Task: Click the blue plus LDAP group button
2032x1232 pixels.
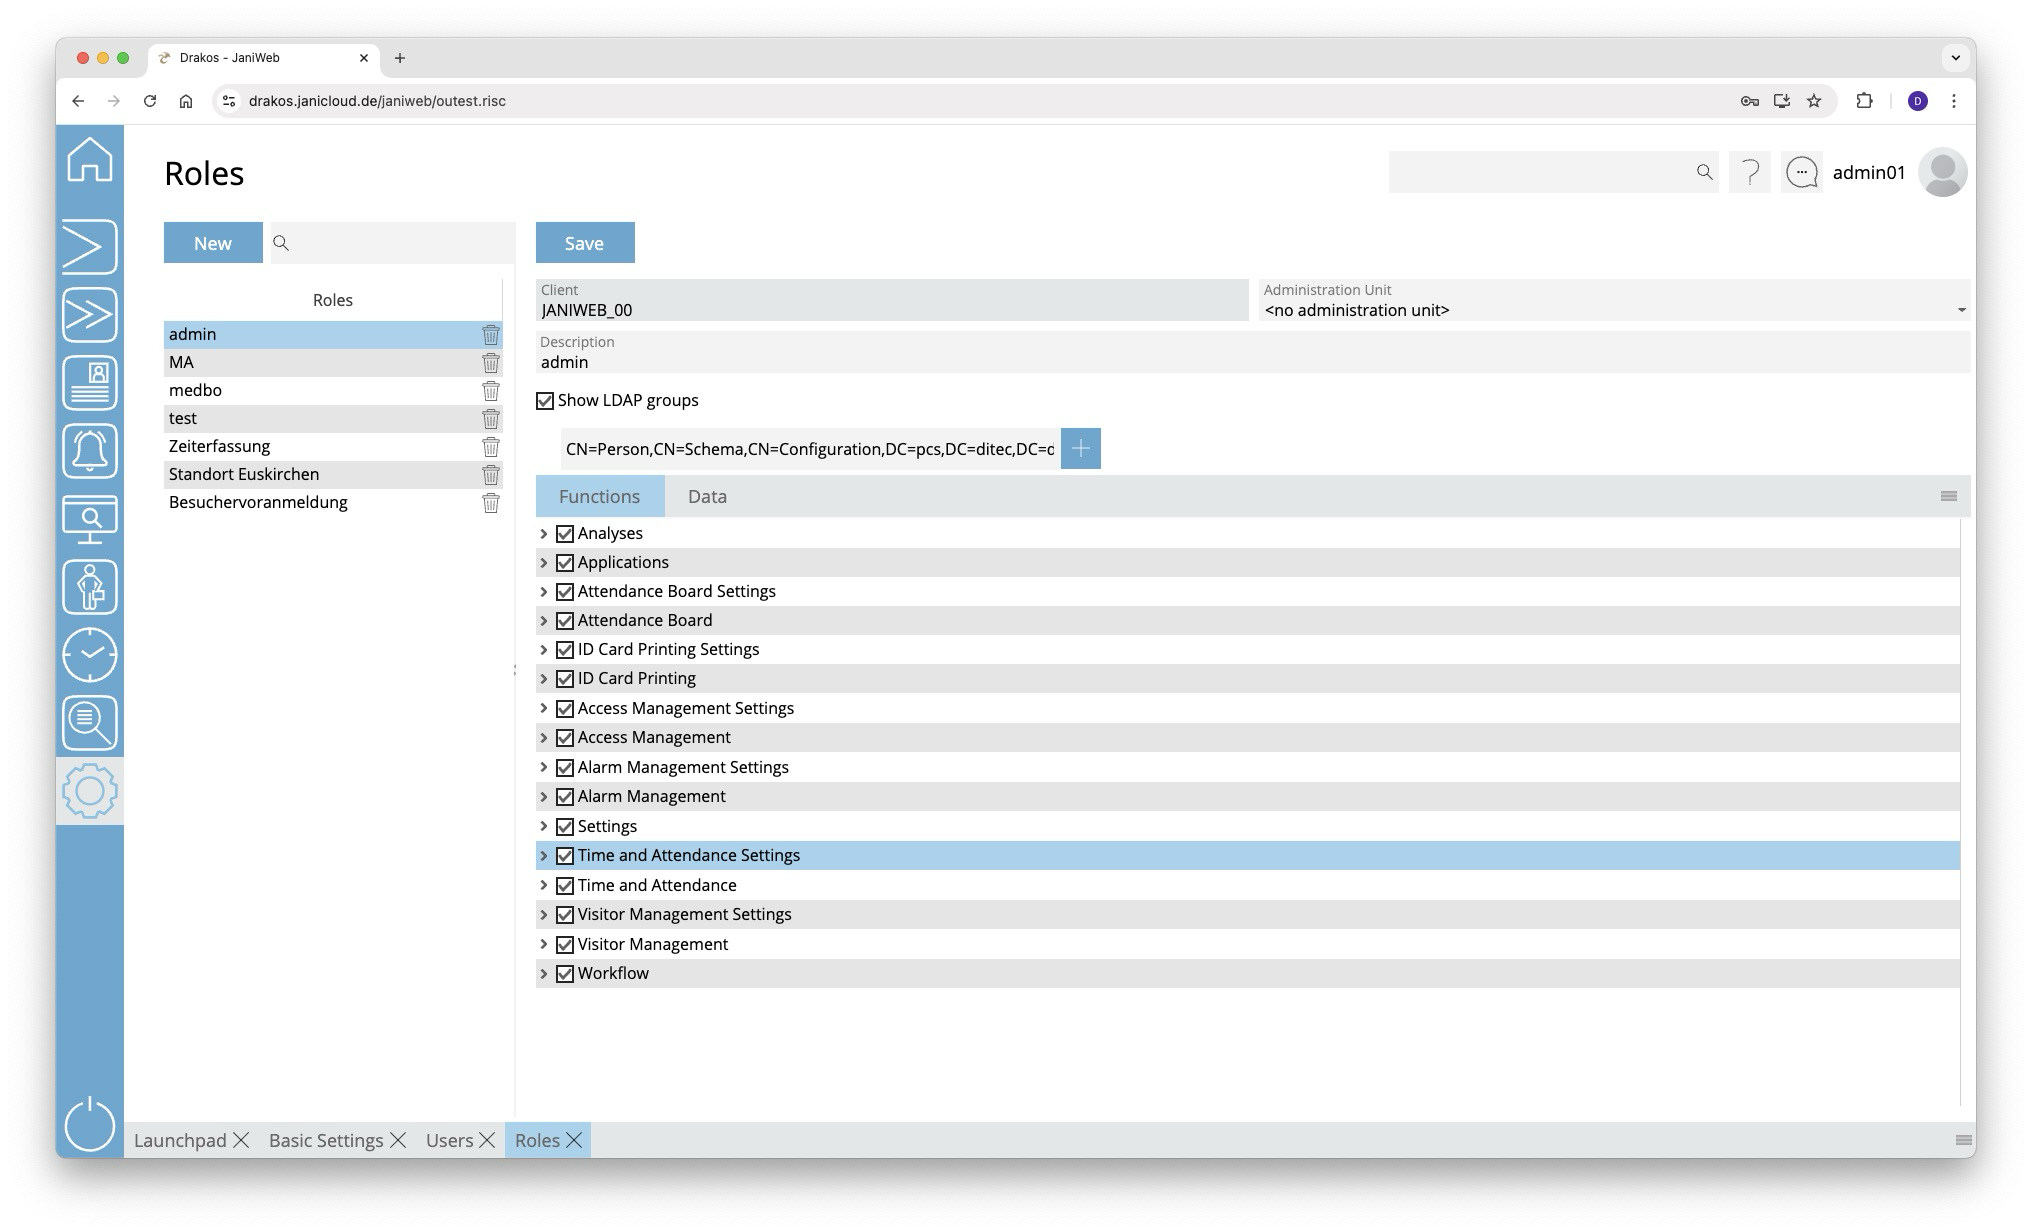Action: tap(1080, 449)
